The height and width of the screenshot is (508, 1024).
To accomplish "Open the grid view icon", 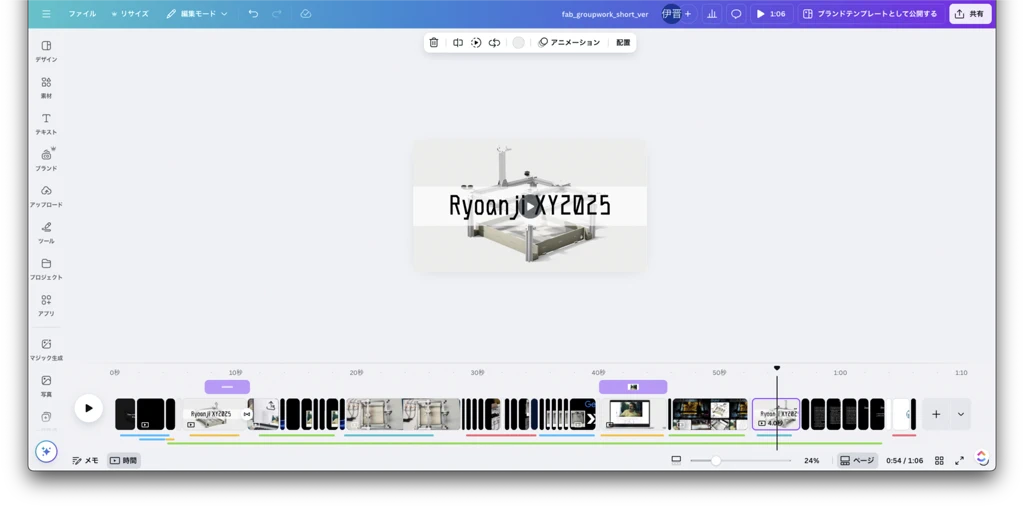I will tap(939, 460).
